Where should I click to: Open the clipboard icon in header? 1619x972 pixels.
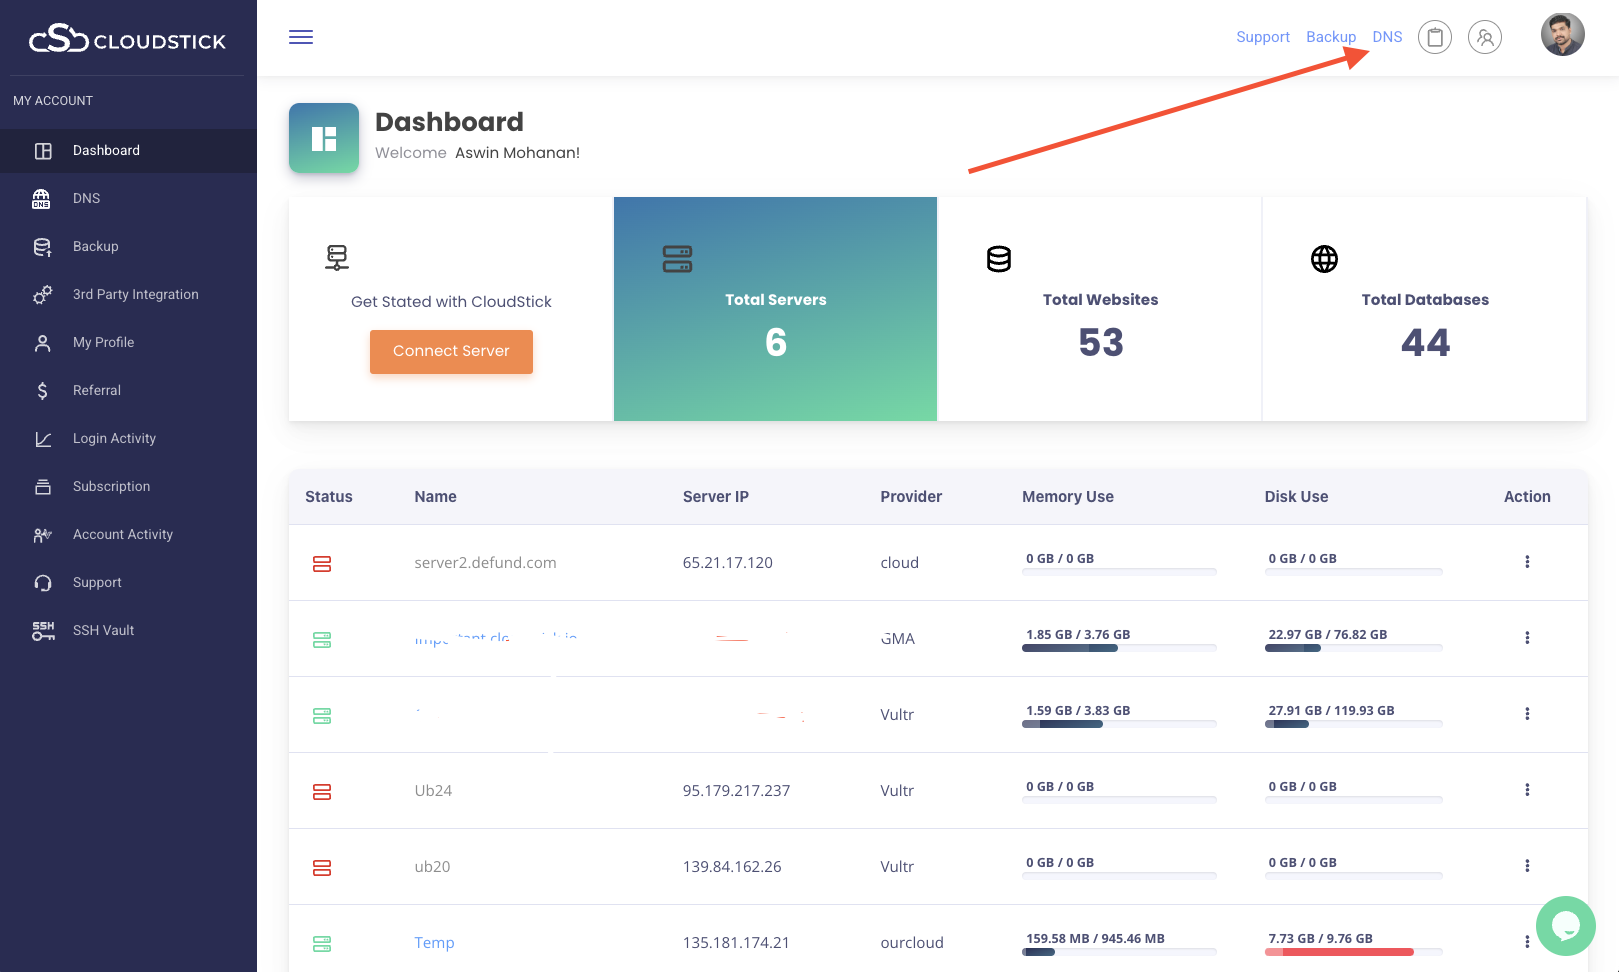(1434, 37)
